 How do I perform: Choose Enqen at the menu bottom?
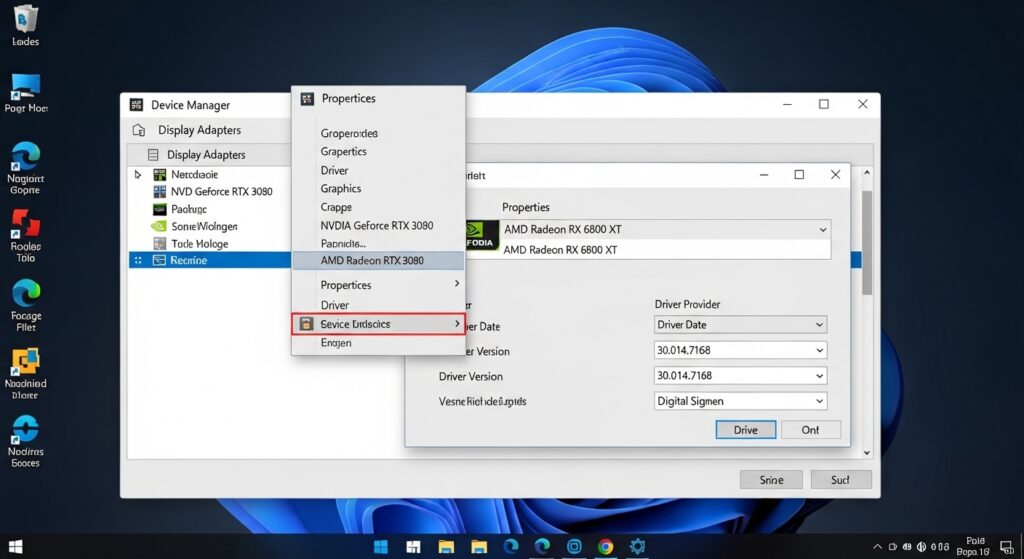tap(336, 342)
